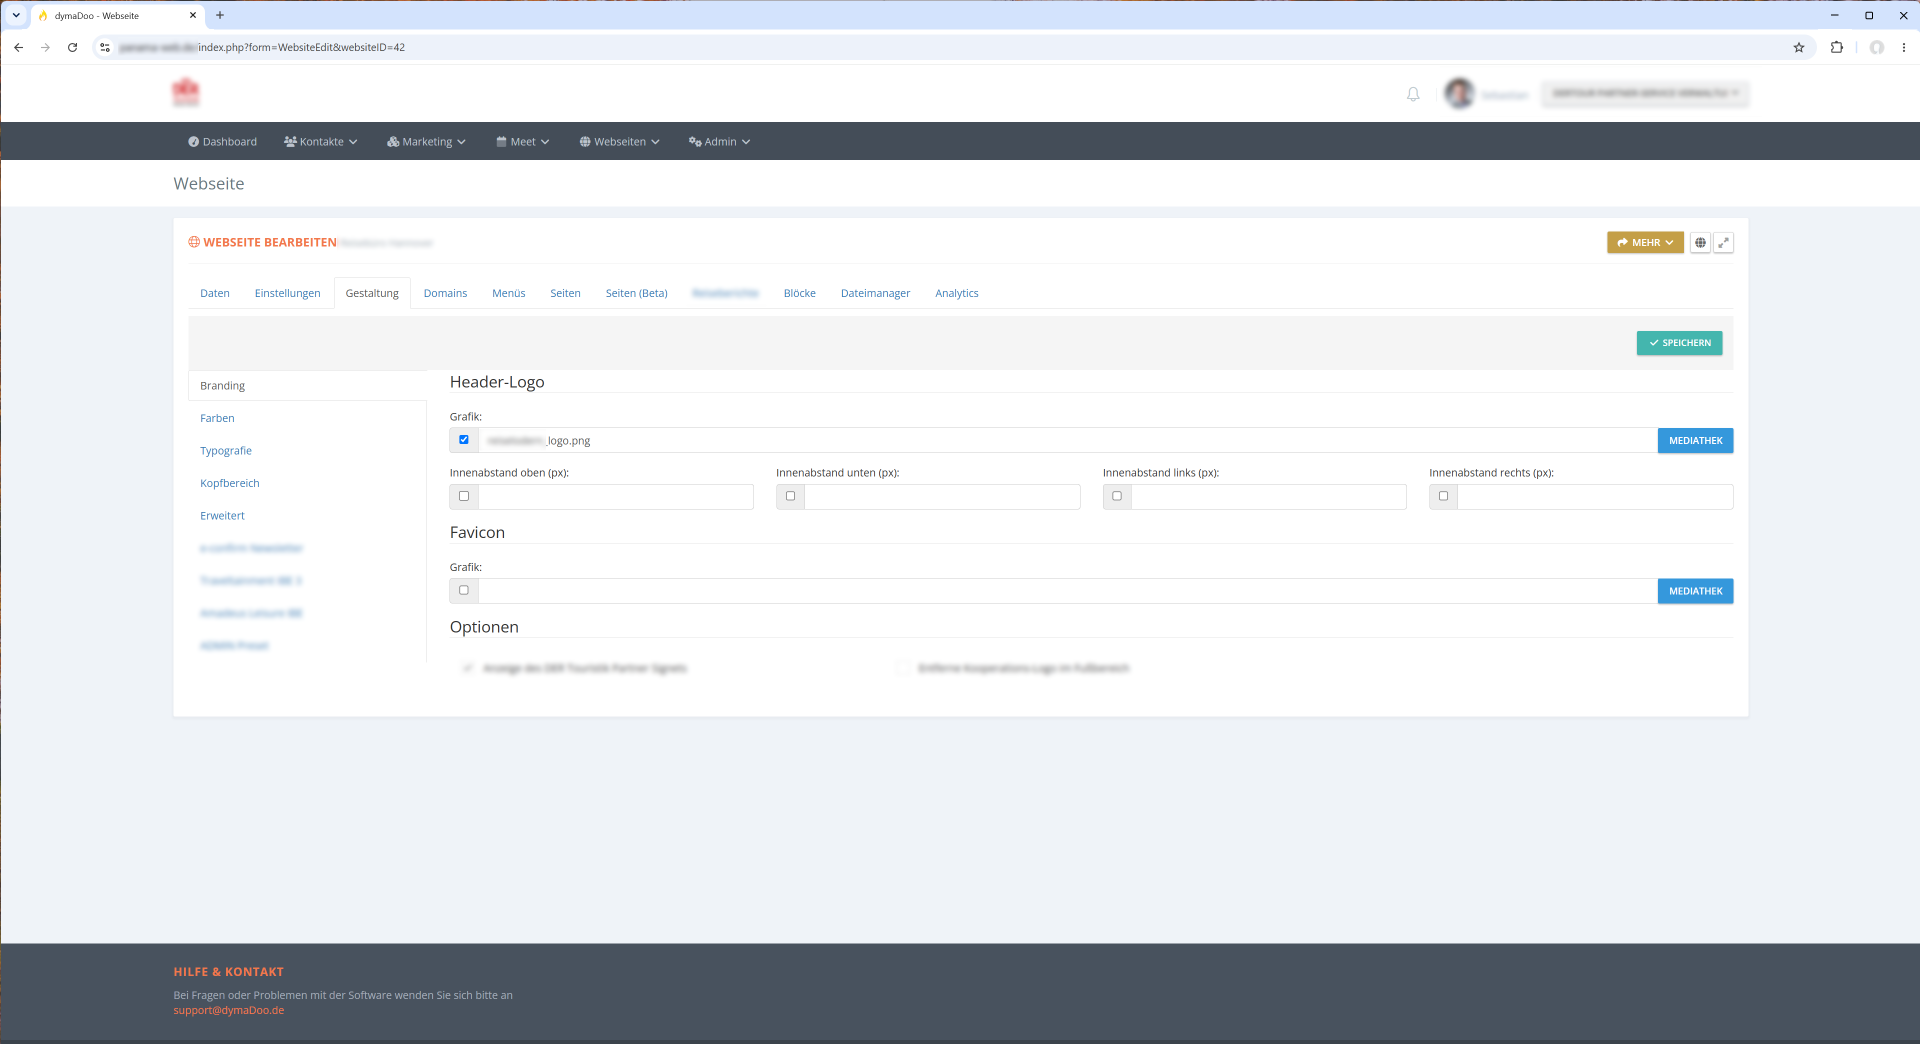Uncheck the Header-Logo Grafik checkbox
Screen dimensions: 1920x1044
tap(464, 440)
